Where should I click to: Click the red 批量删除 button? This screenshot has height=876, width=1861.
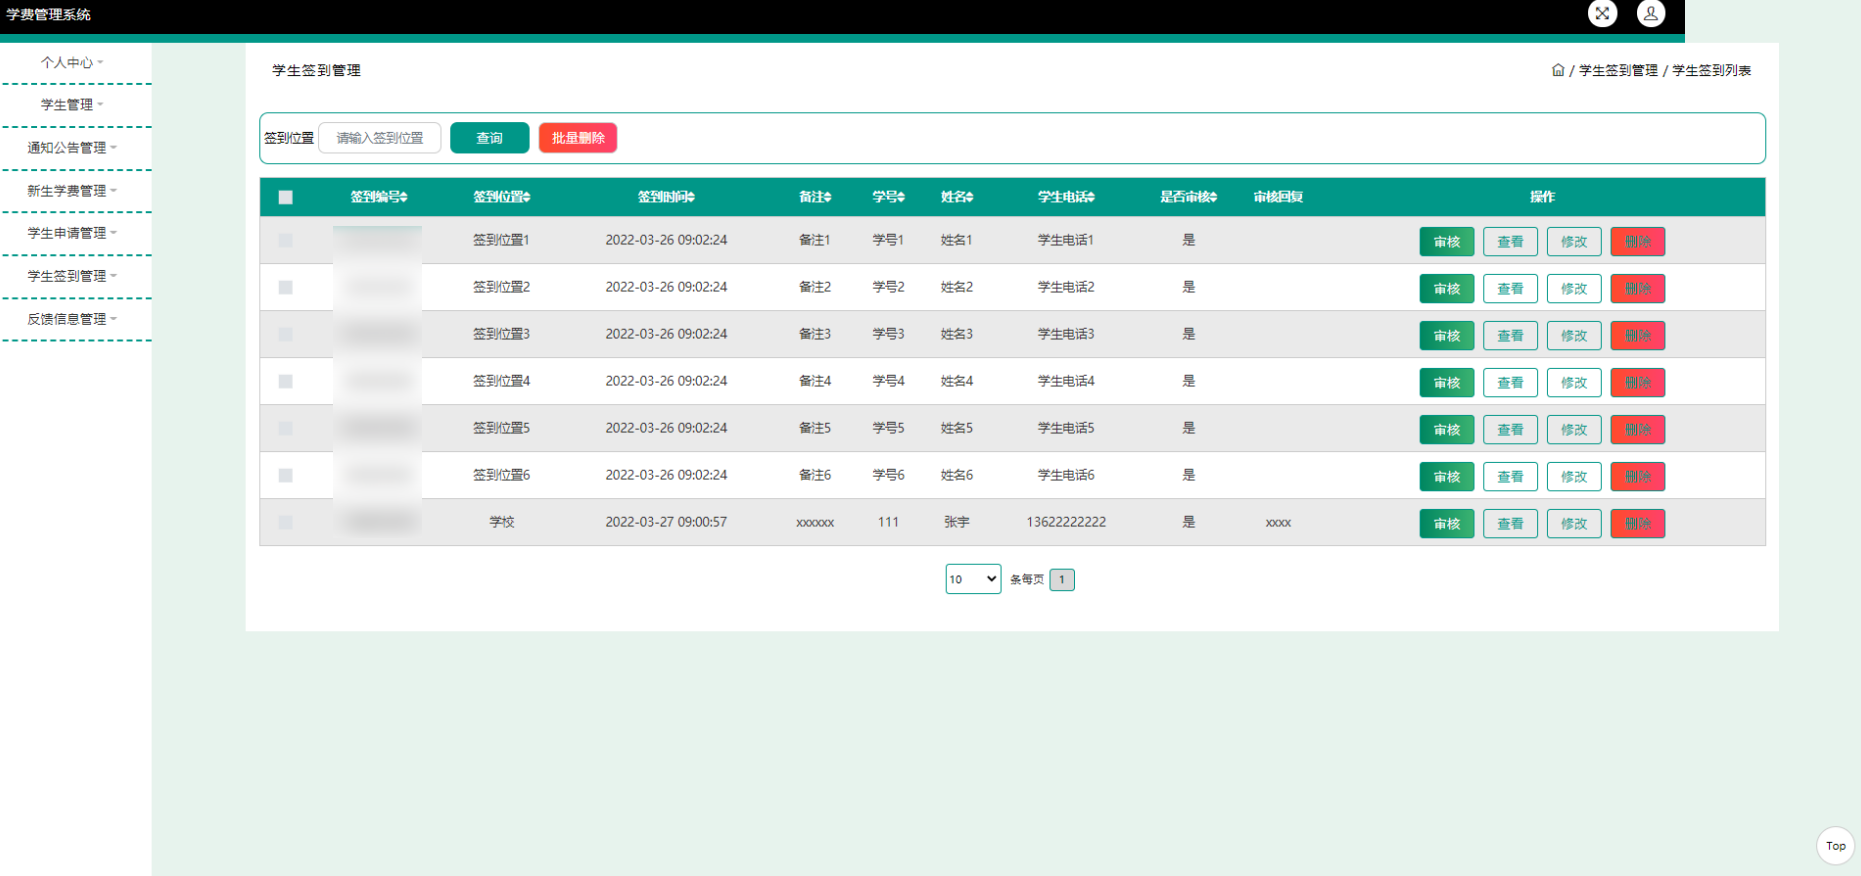(578, 138)
